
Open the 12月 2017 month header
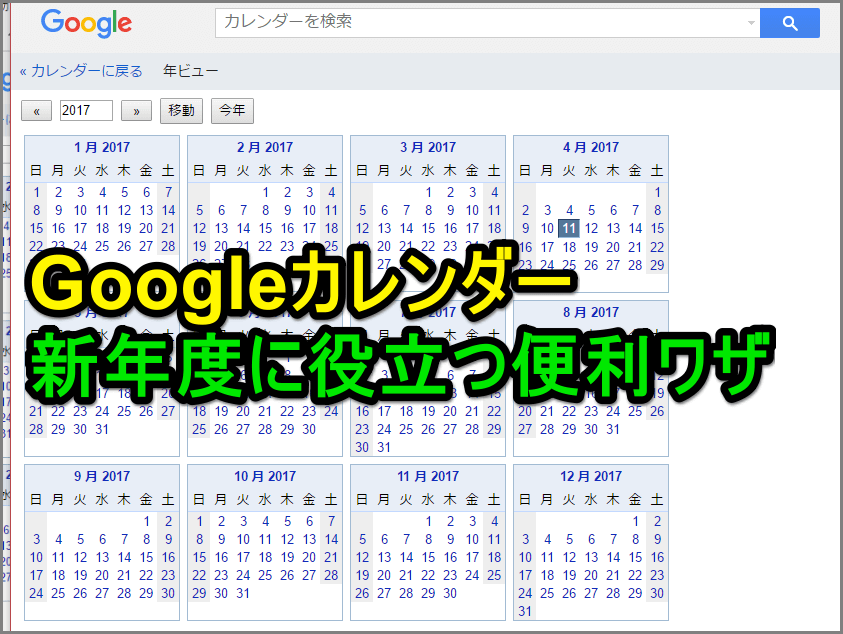(x=591, y=476)
